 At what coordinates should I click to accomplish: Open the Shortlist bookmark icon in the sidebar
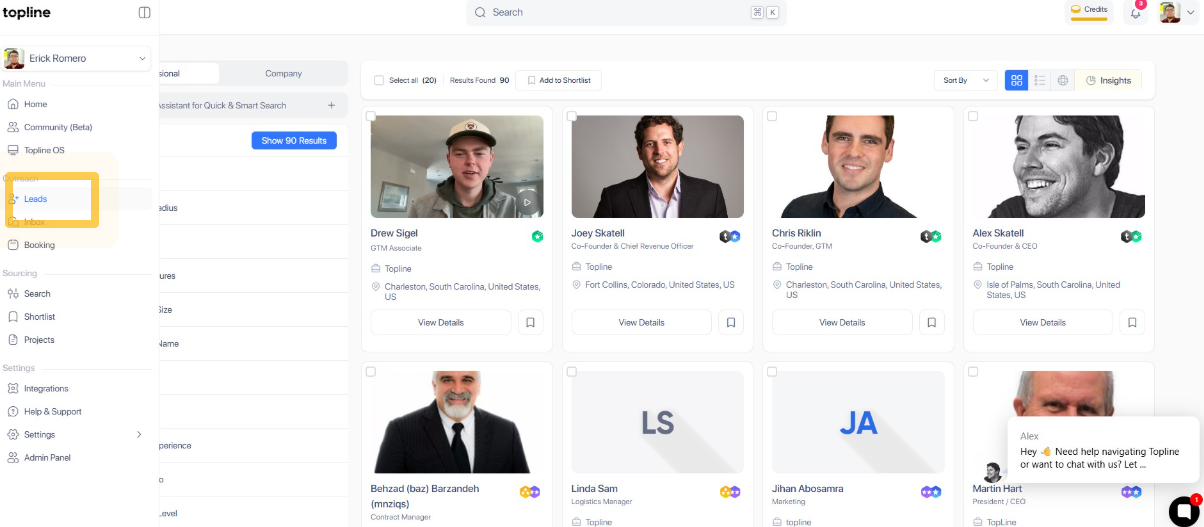coord(13,317)
